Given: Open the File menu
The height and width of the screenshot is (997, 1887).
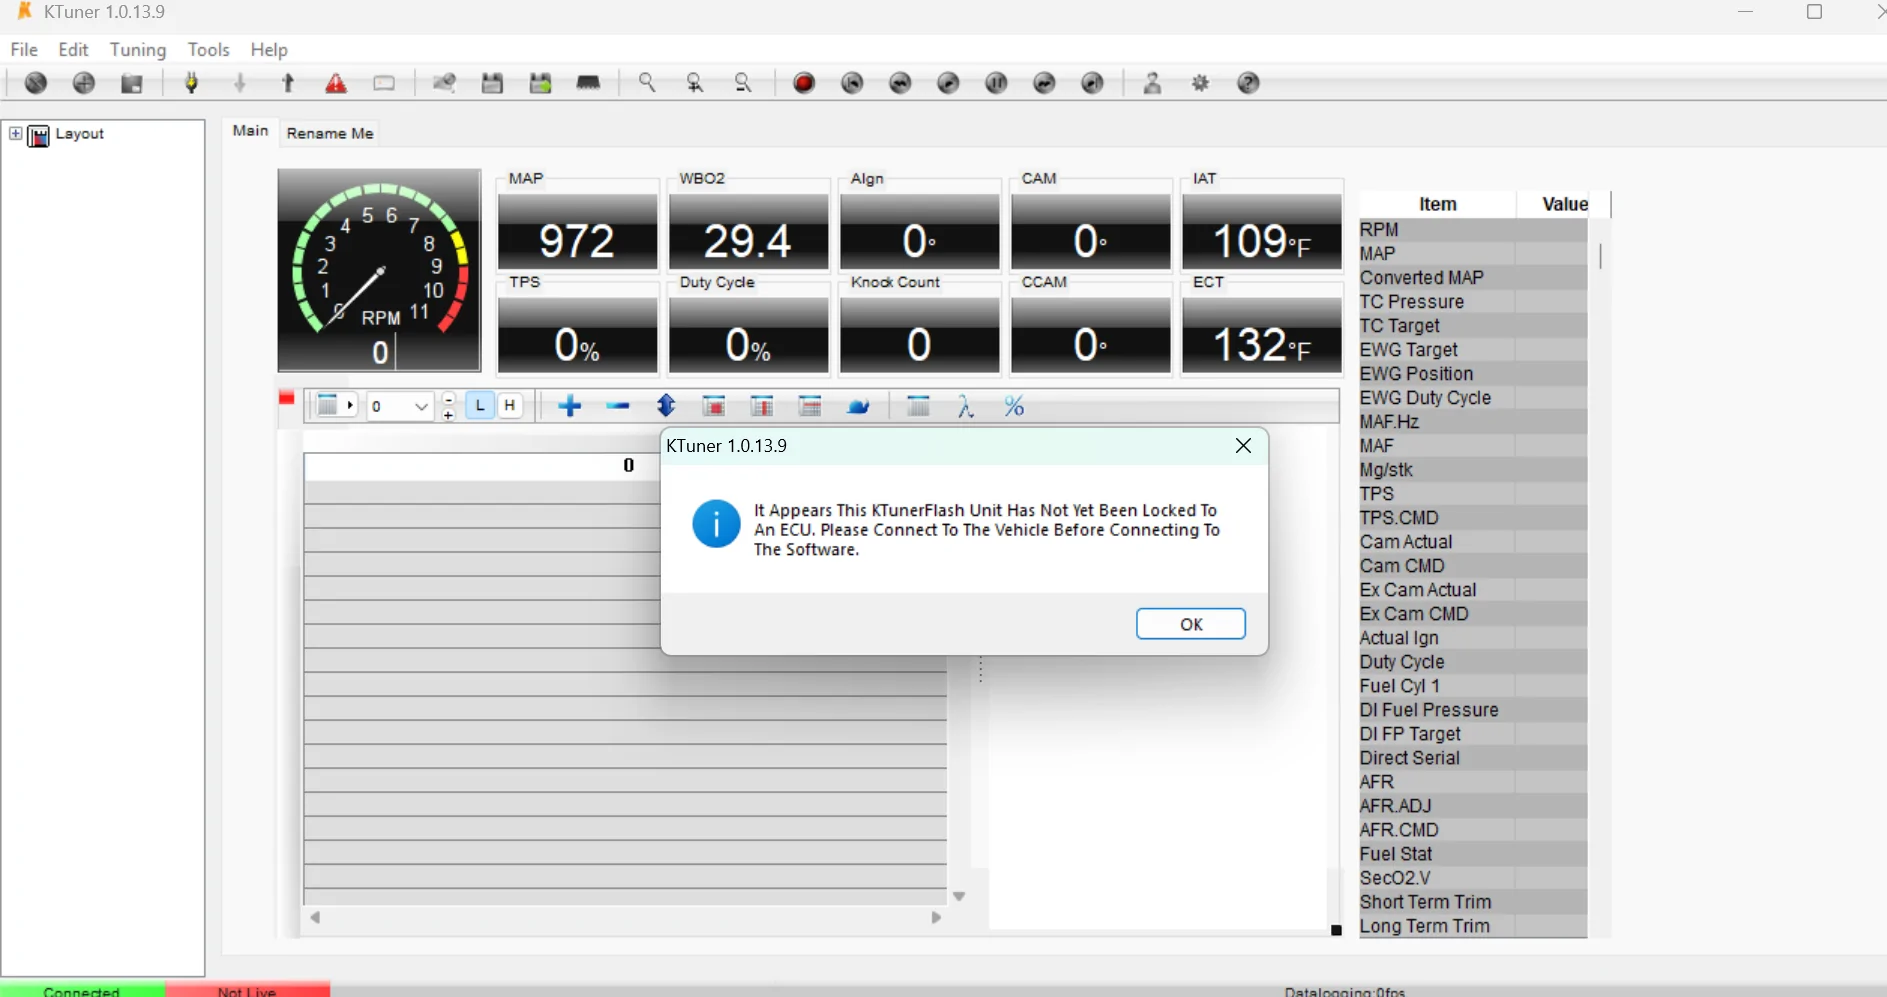Looking at the screenshot, I should click(24, 49).
